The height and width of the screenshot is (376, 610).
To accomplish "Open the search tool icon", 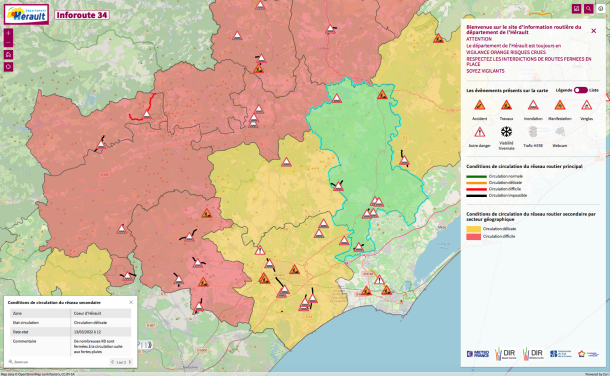I will click(588, 9).
